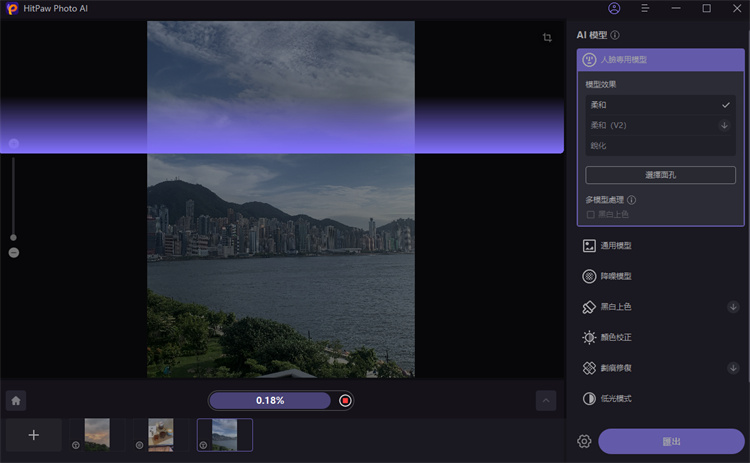Image resolution: width=750 pixels, height=463 pixels.
Task: Click download arrow beside 劃痕修復
Action: [x=733, y=368]
